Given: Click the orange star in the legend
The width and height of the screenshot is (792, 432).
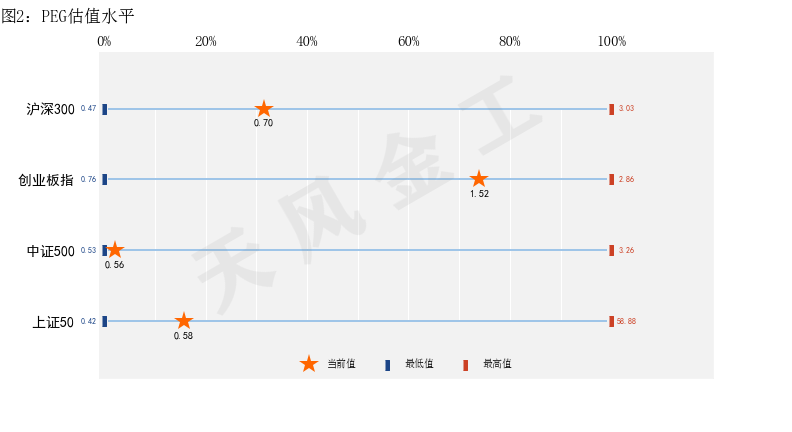Looking at the screenshot, I should (309, 364).
